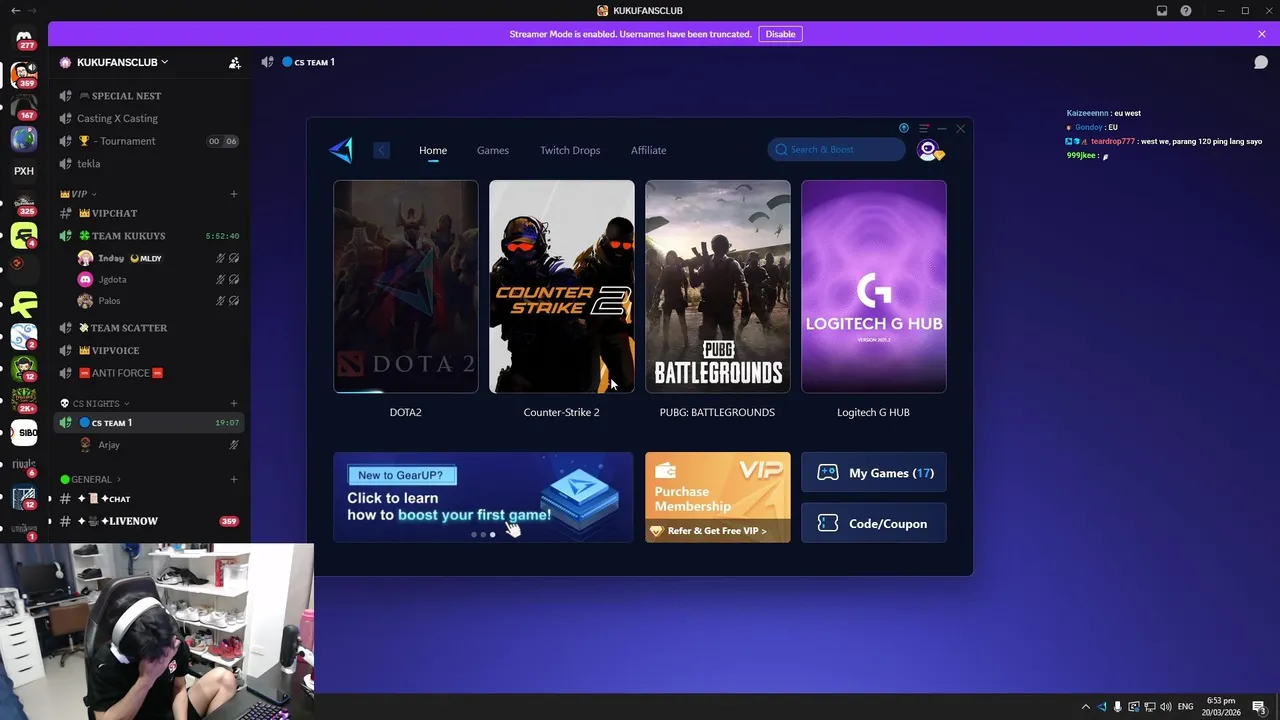Add a channel to CS NIGHTS category
This screenshot has height=720, width=1280.
(x=234, y=404)
